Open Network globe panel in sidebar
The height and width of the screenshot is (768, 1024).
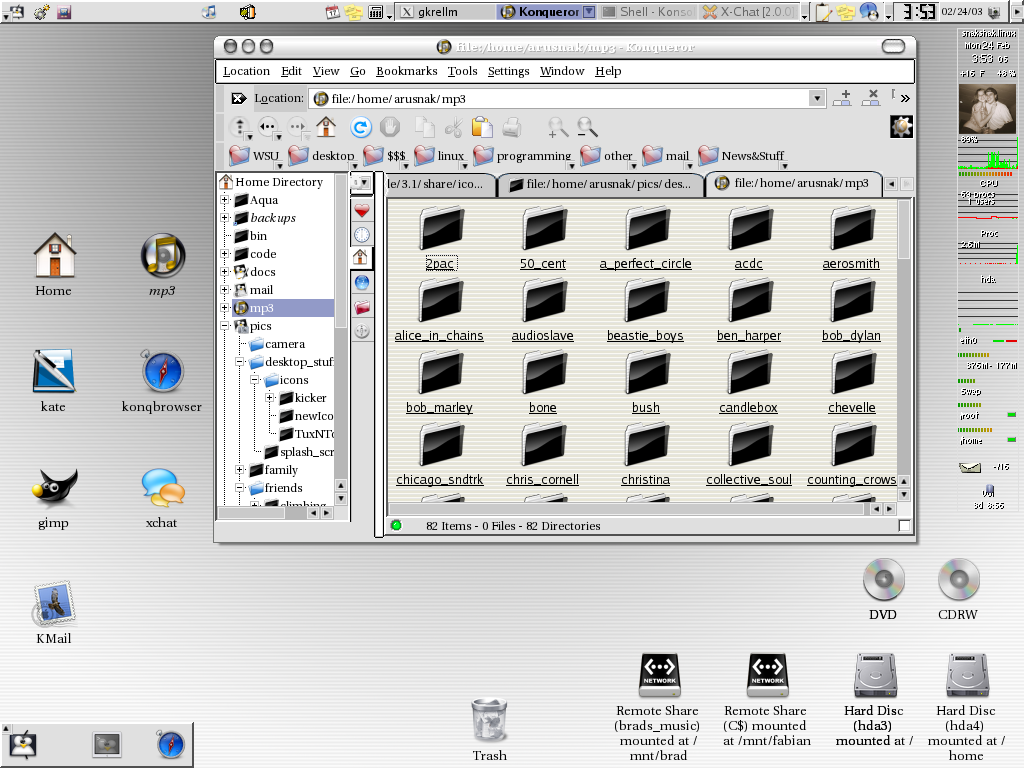[x=362, y=282]
